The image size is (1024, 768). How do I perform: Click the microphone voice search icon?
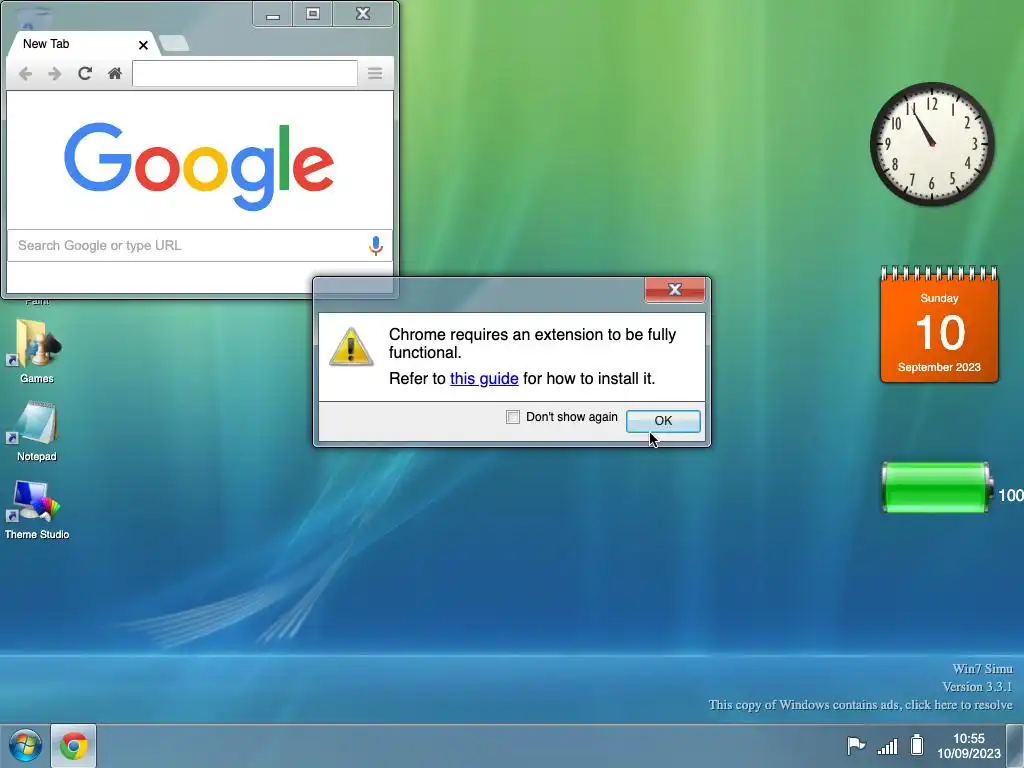(376, 246)
